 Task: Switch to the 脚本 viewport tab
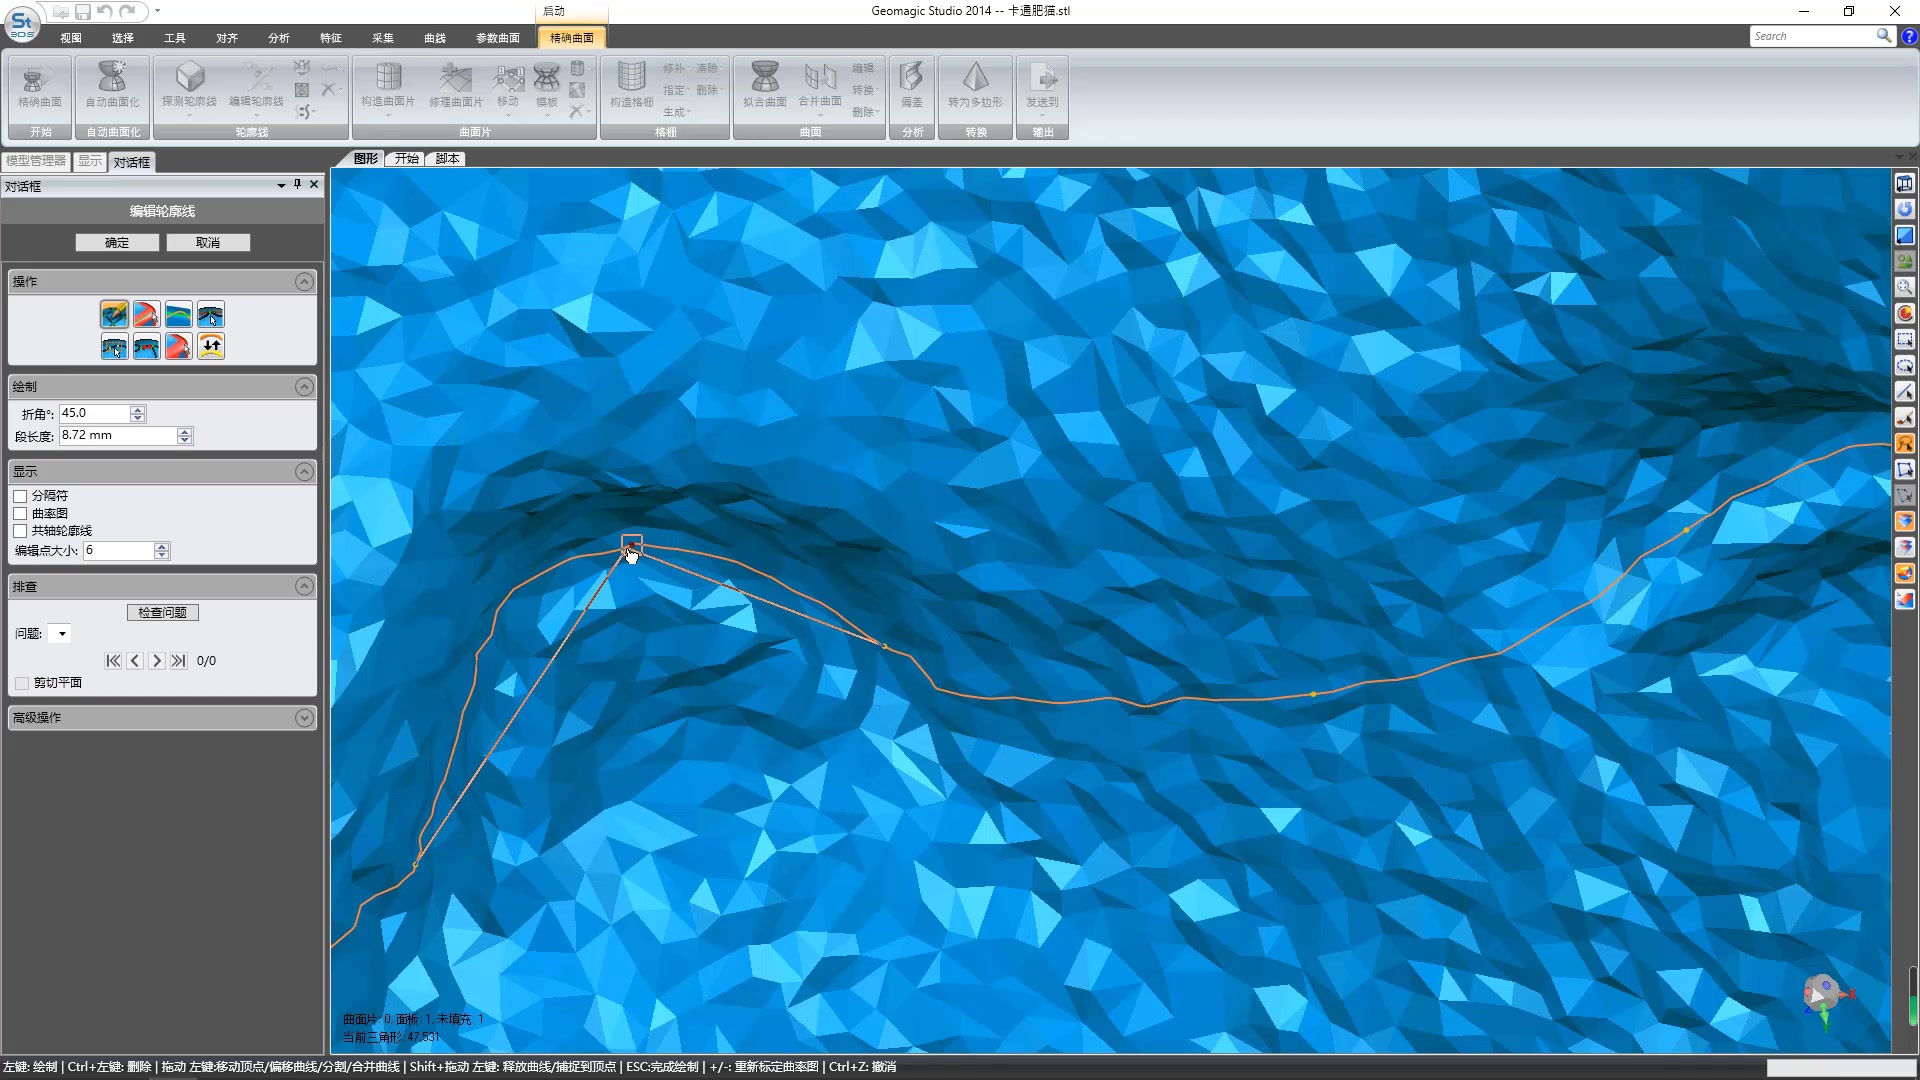(x=447, y=159)
